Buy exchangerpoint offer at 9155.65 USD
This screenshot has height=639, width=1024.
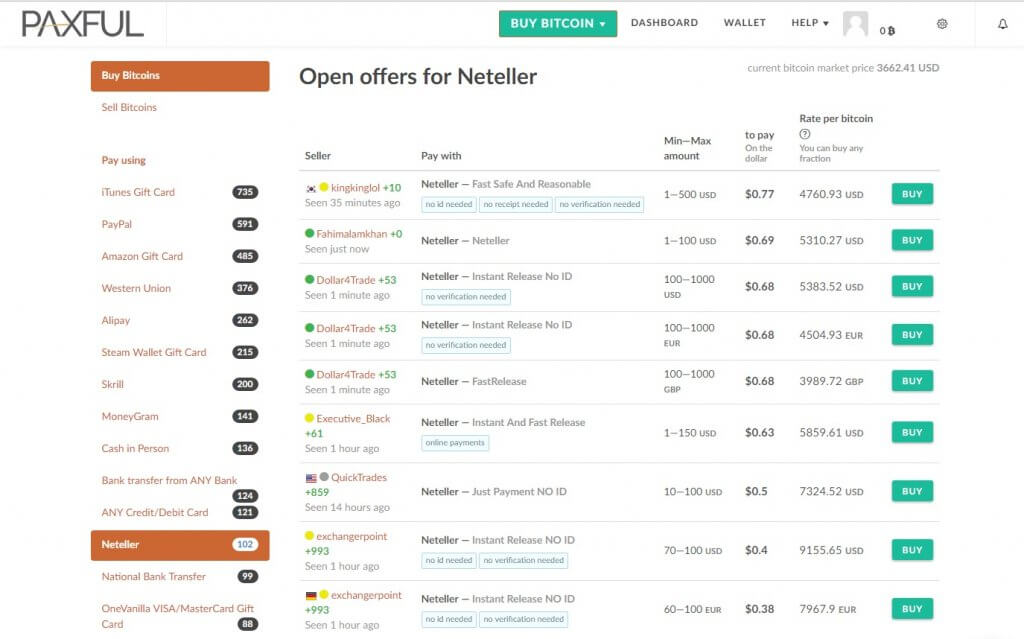[x=912, y=550]
